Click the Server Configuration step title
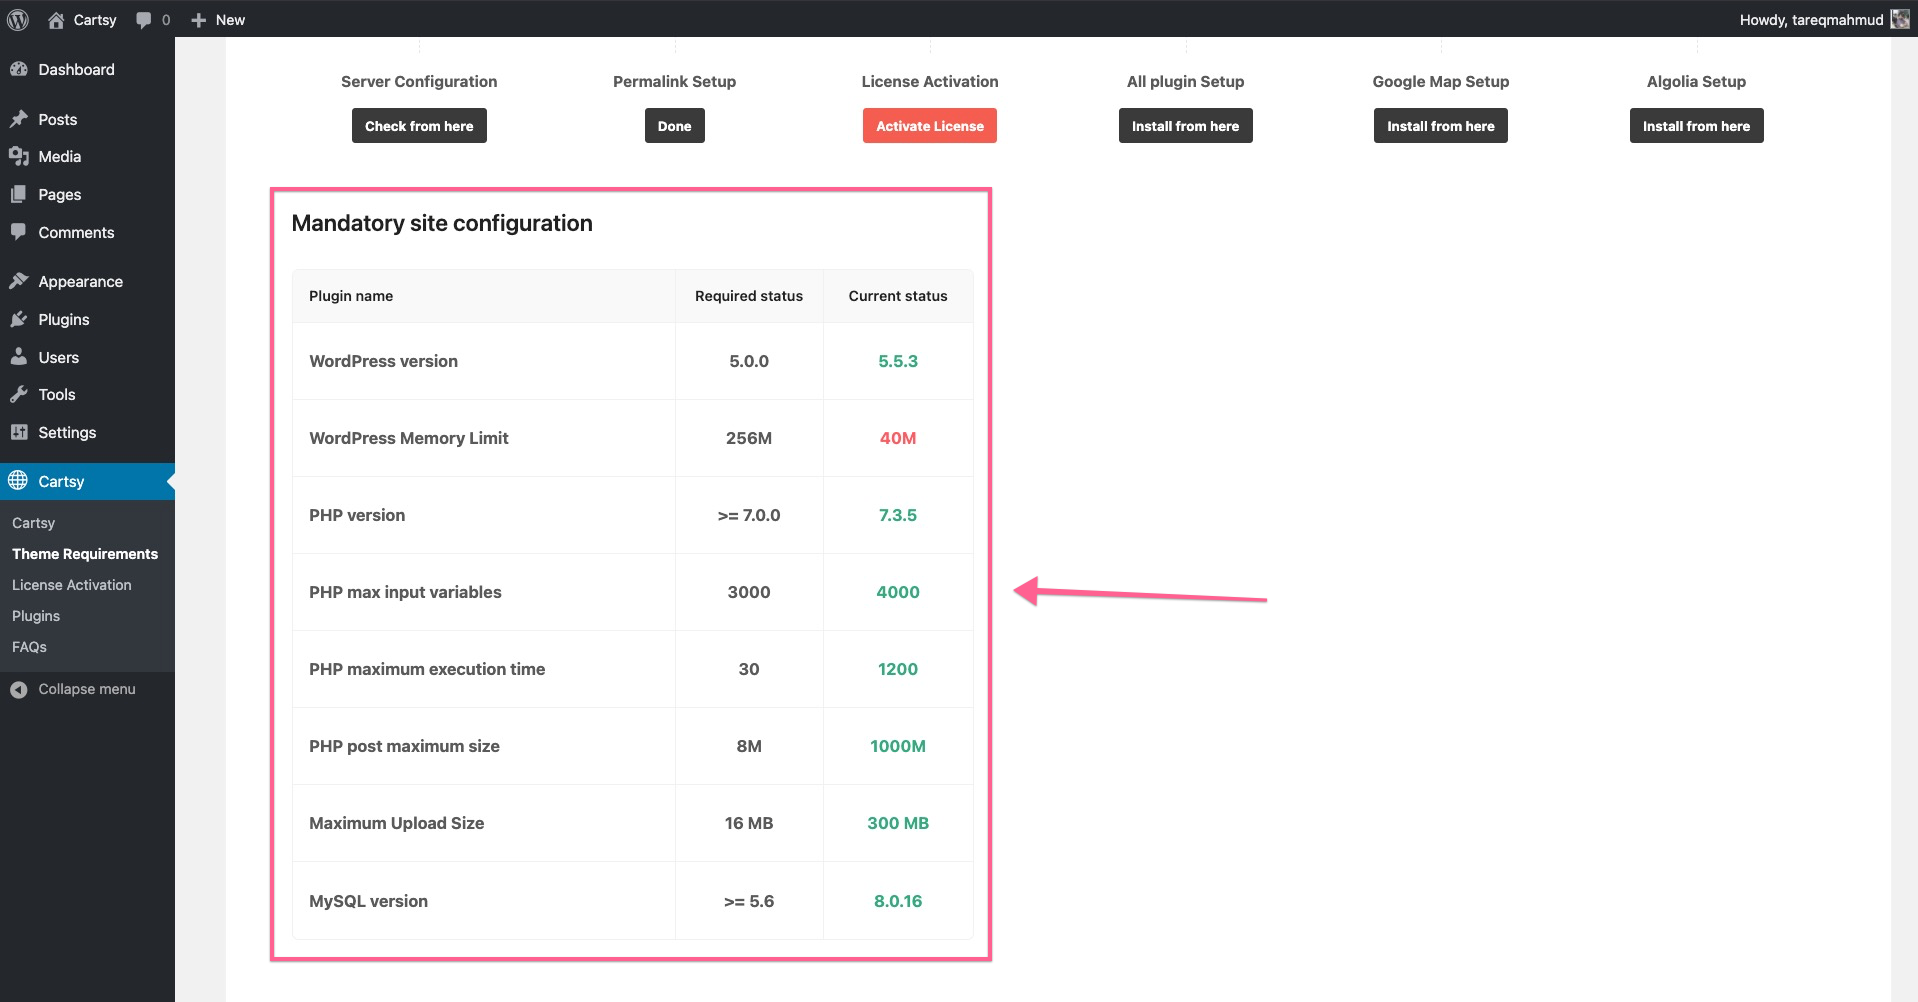 pyautogui.click(x=419, y=82)
